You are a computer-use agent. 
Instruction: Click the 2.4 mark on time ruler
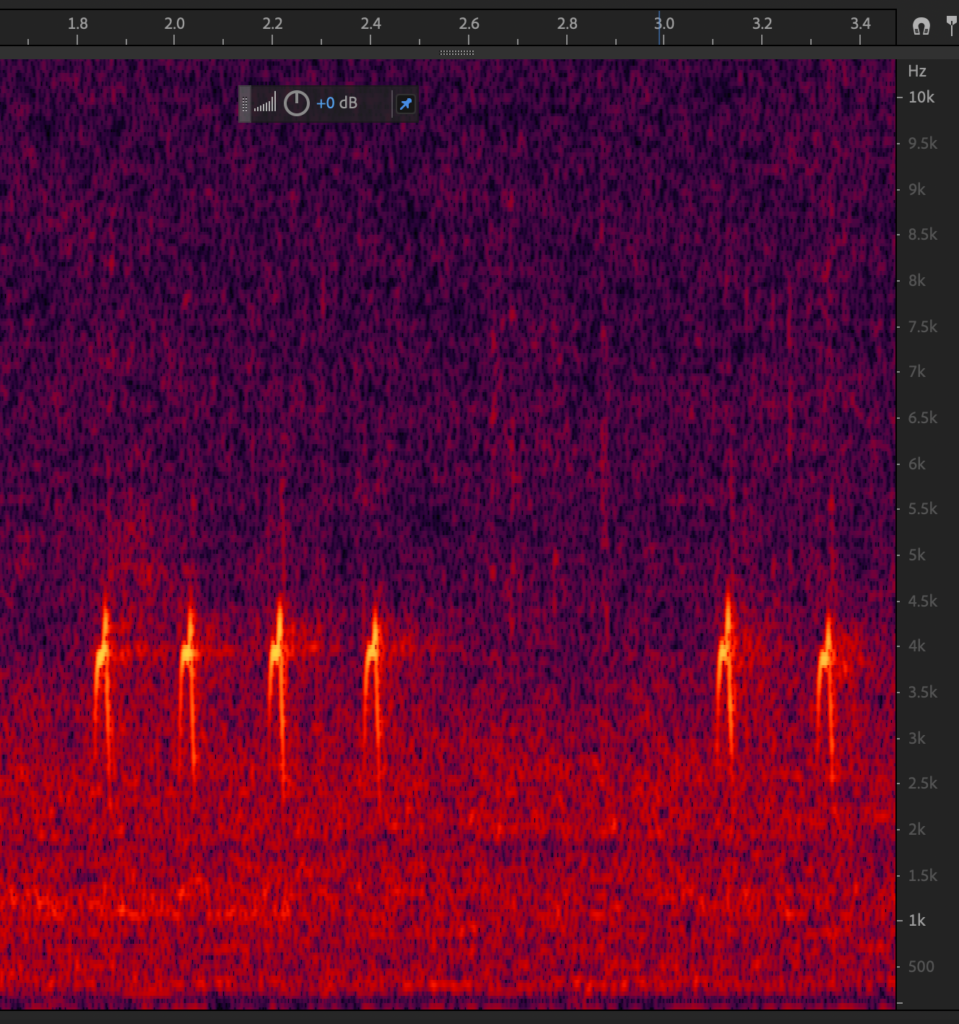(370, 24)
